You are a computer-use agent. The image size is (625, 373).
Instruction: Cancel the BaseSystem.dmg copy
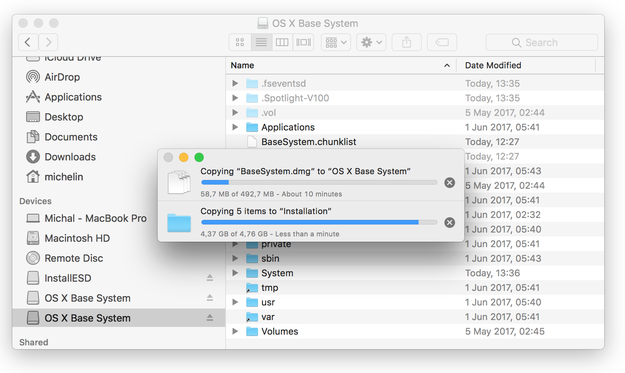click(x=450, y=183)
